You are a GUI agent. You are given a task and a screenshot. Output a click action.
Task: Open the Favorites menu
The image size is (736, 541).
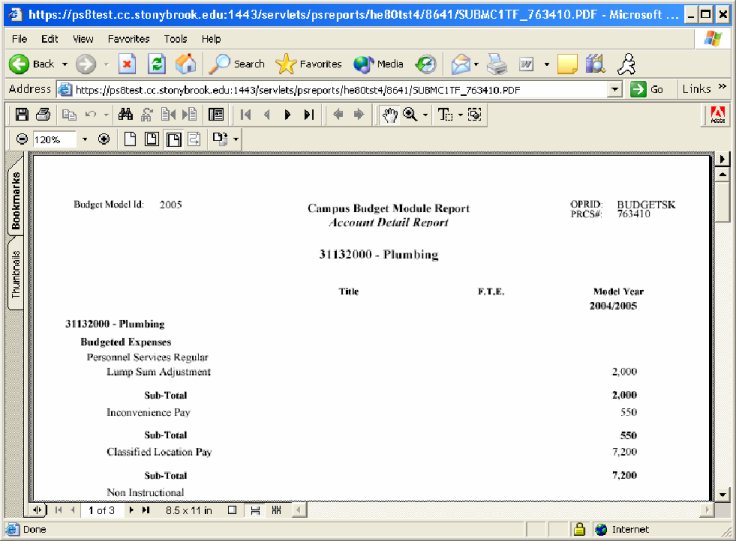(x=128, y=39)
